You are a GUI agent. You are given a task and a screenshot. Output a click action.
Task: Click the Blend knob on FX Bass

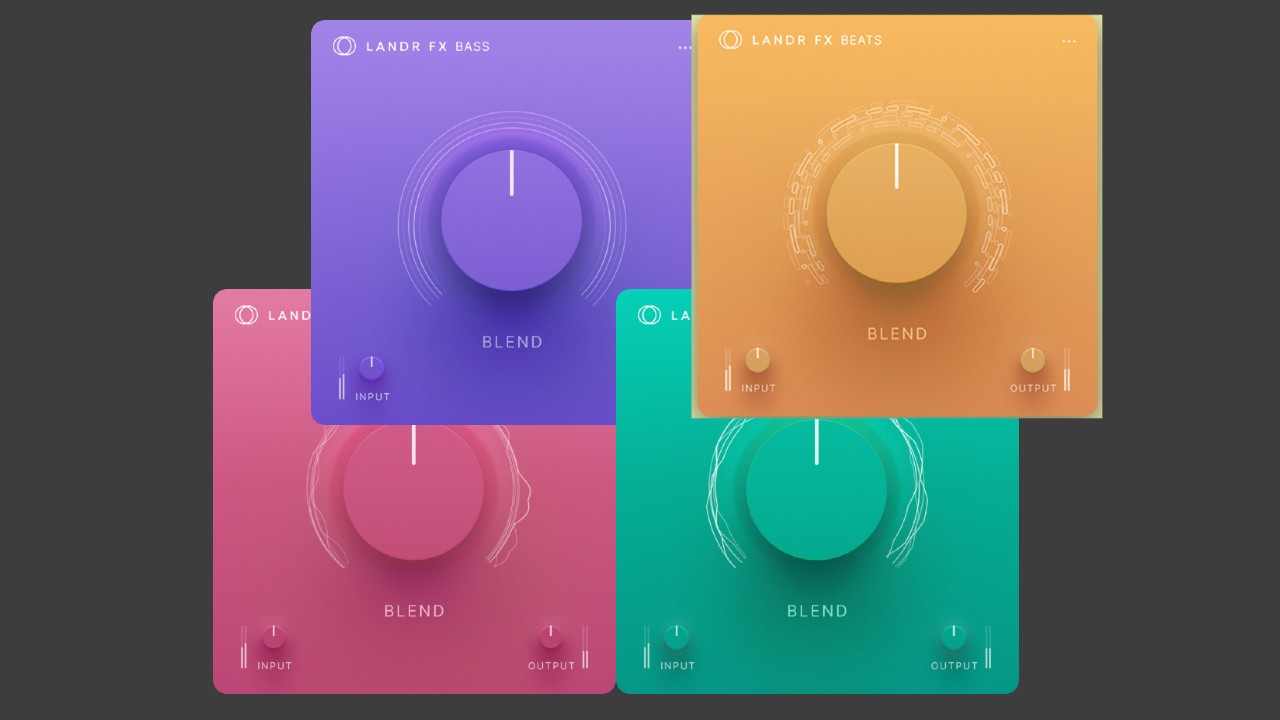511,218
